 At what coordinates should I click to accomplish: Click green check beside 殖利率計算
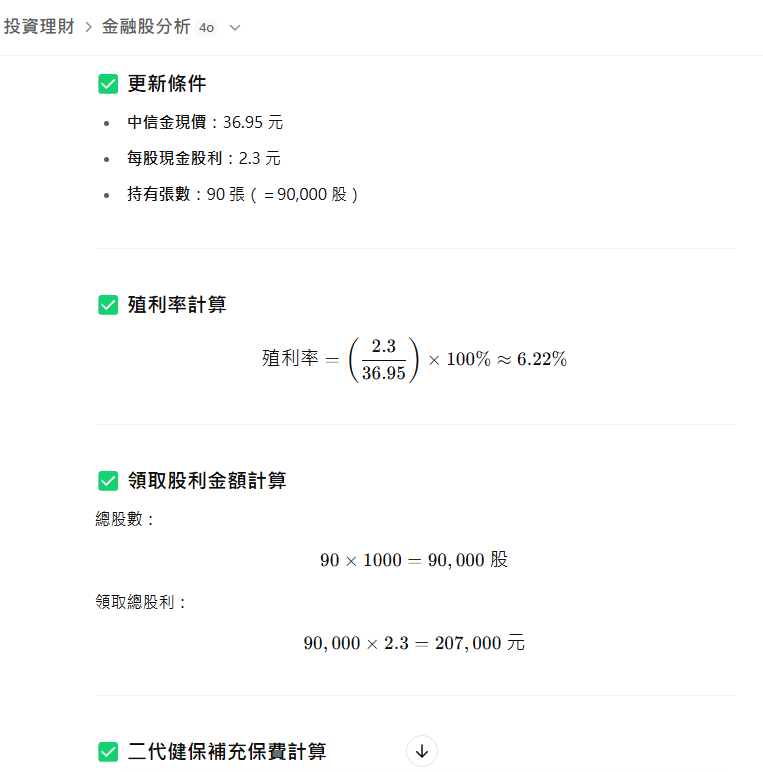(x=108, y=305)
